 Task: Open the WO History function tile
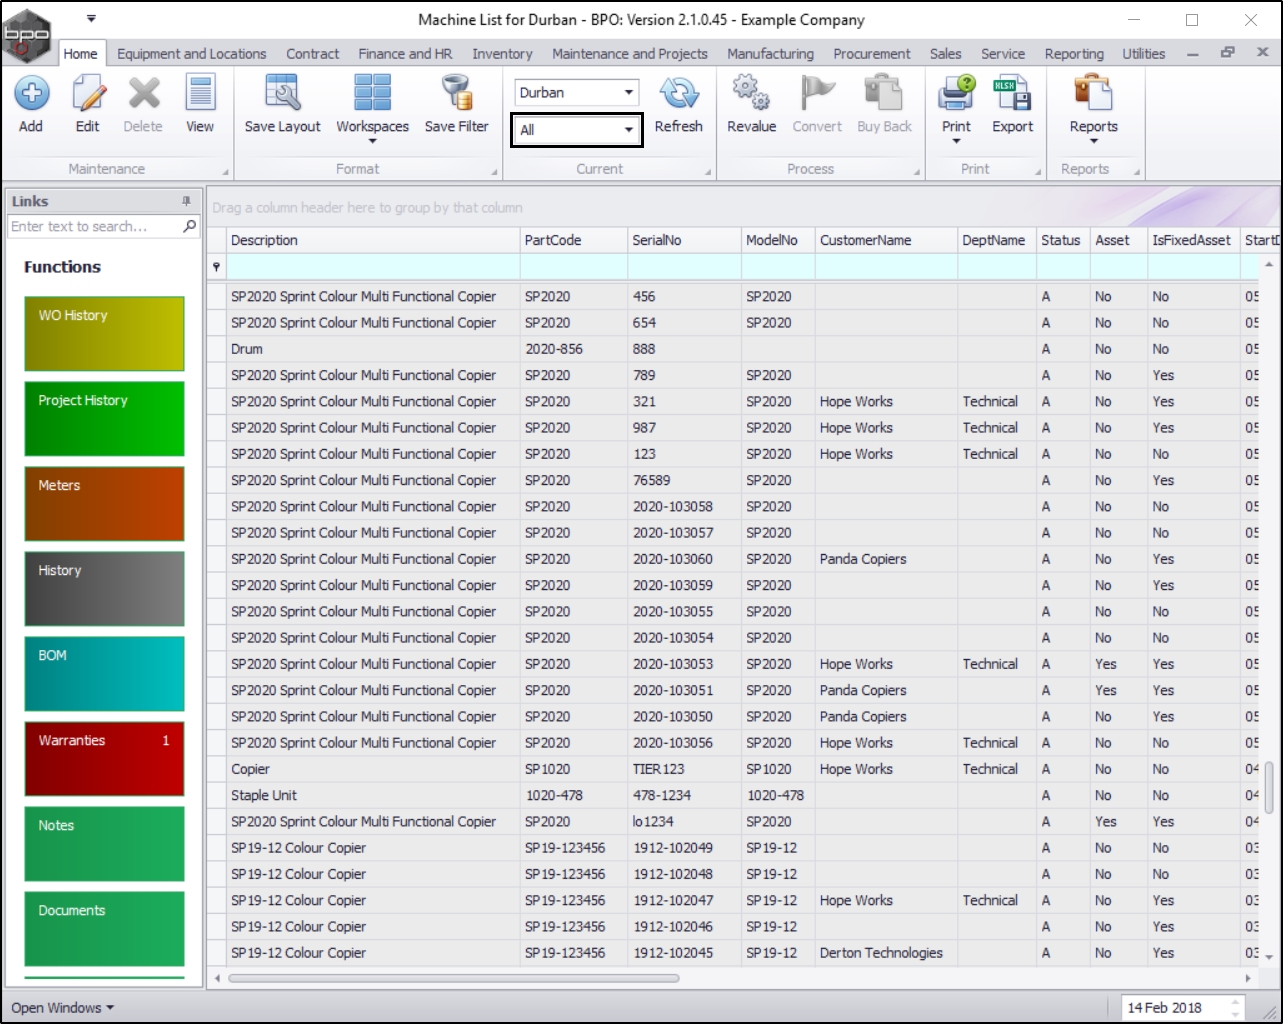pyautogui.click(x=104, y=333)
